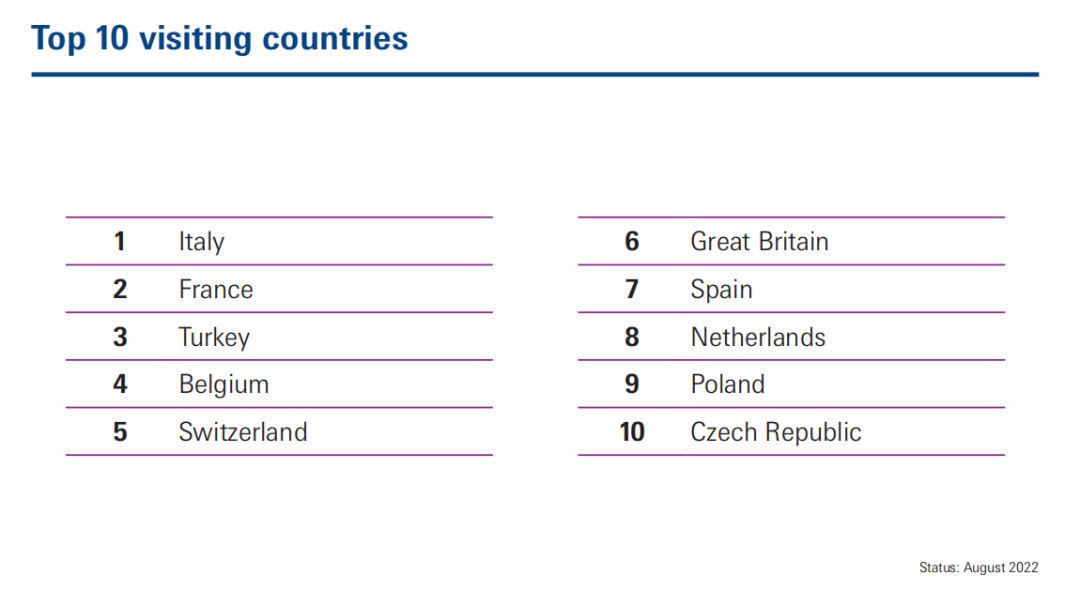
Task: Select the Italy entry in the list
Action: point(202,242)
